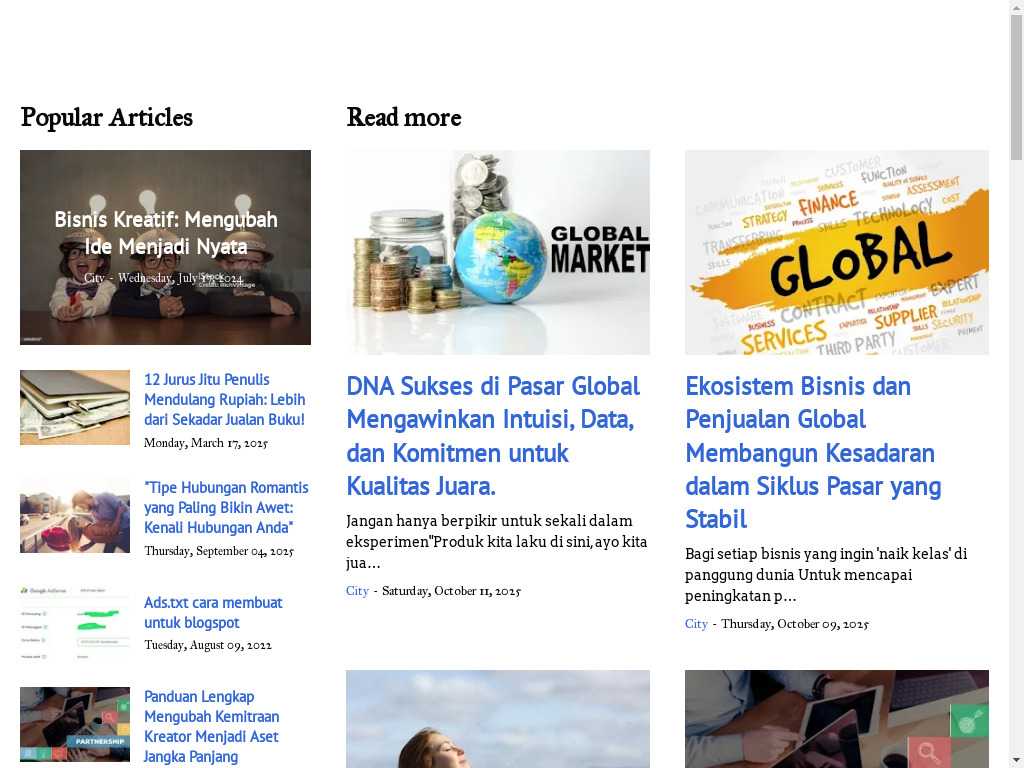The width and height of the screenshot is (1024, 768).
Task: Open the featured article Bisnis Kreatif: Mengubah Ide Menjadi Nyata
Action: pyautogui.click(x=166, y=232)
